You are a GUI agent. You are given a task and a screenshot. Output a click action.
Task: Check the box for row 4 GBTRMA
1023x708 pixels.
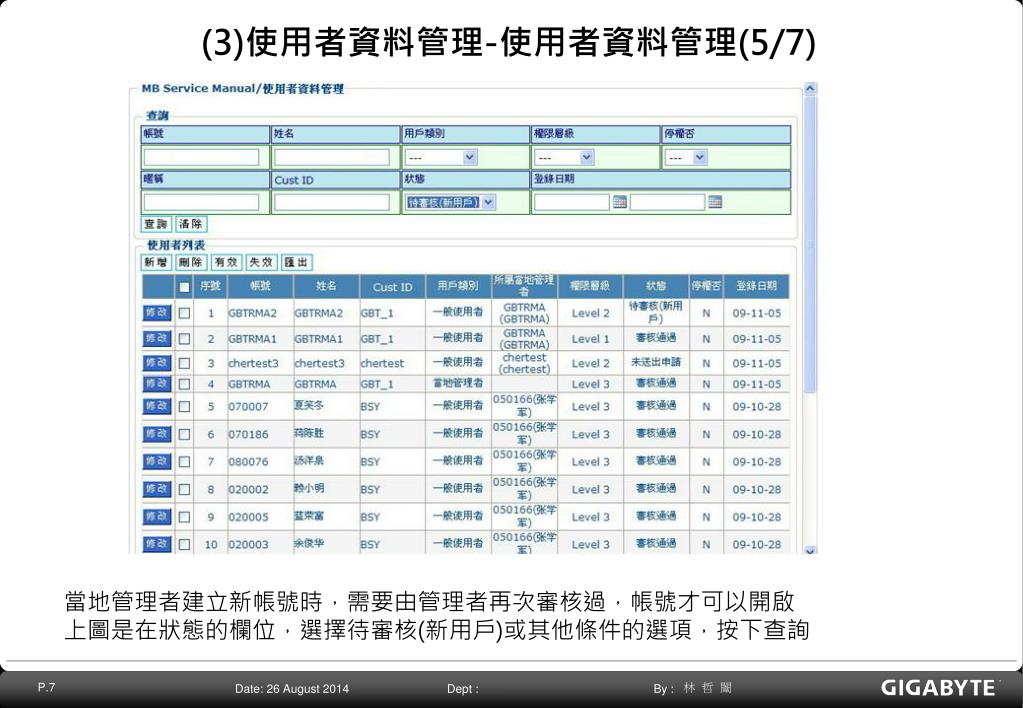tap(185, 384)
